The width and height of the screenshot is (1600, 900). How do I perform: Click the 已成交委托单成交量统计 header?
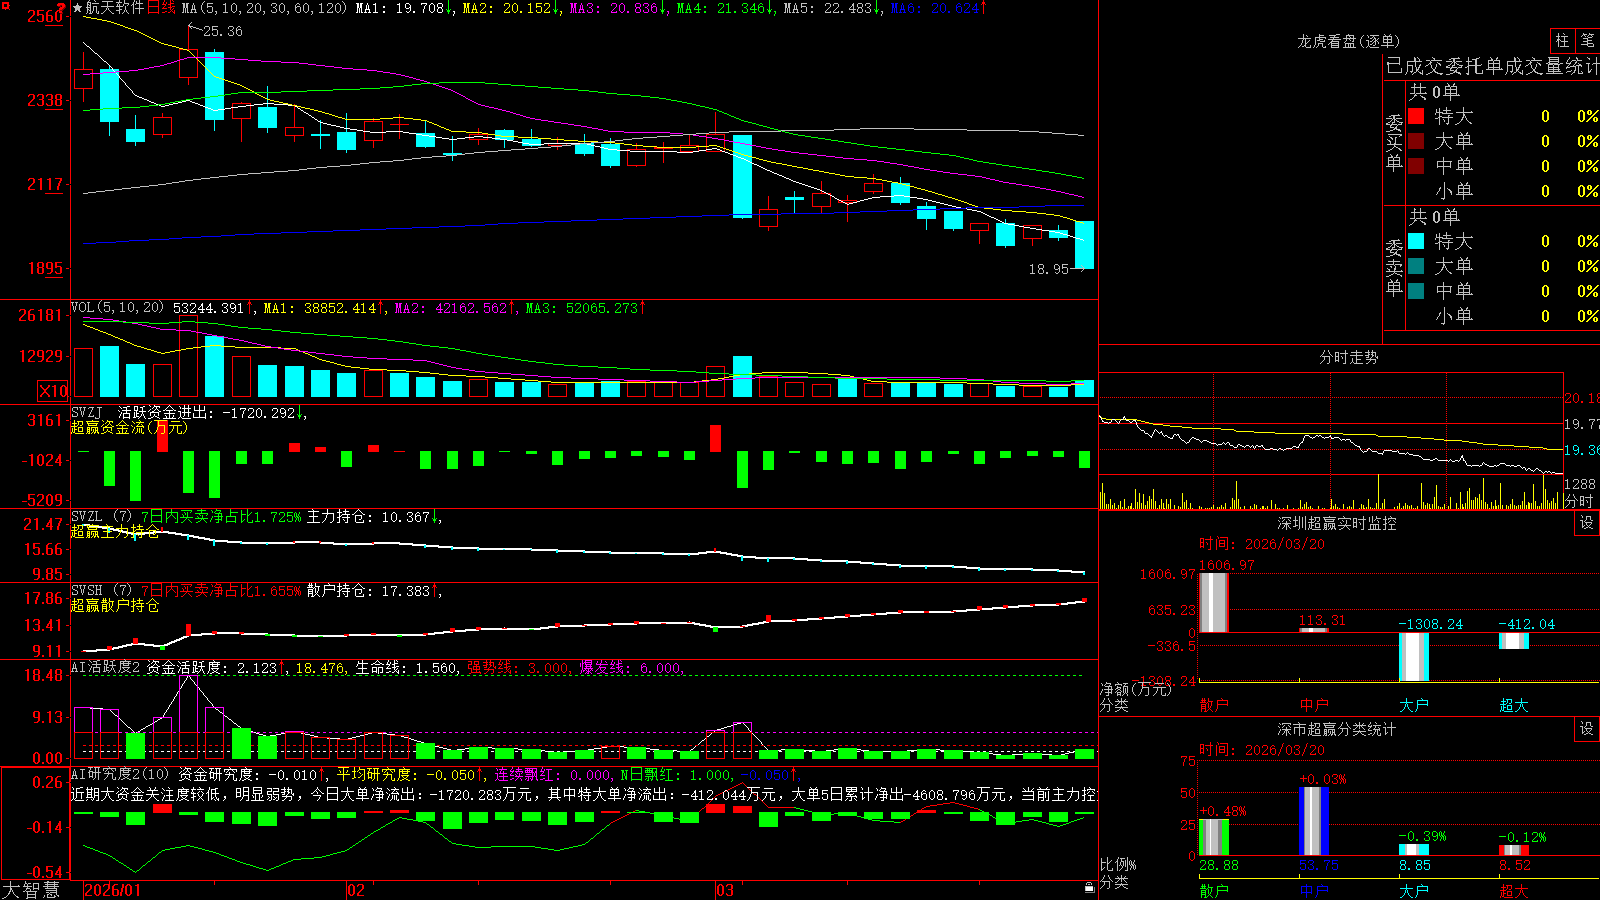(1492, 66)
